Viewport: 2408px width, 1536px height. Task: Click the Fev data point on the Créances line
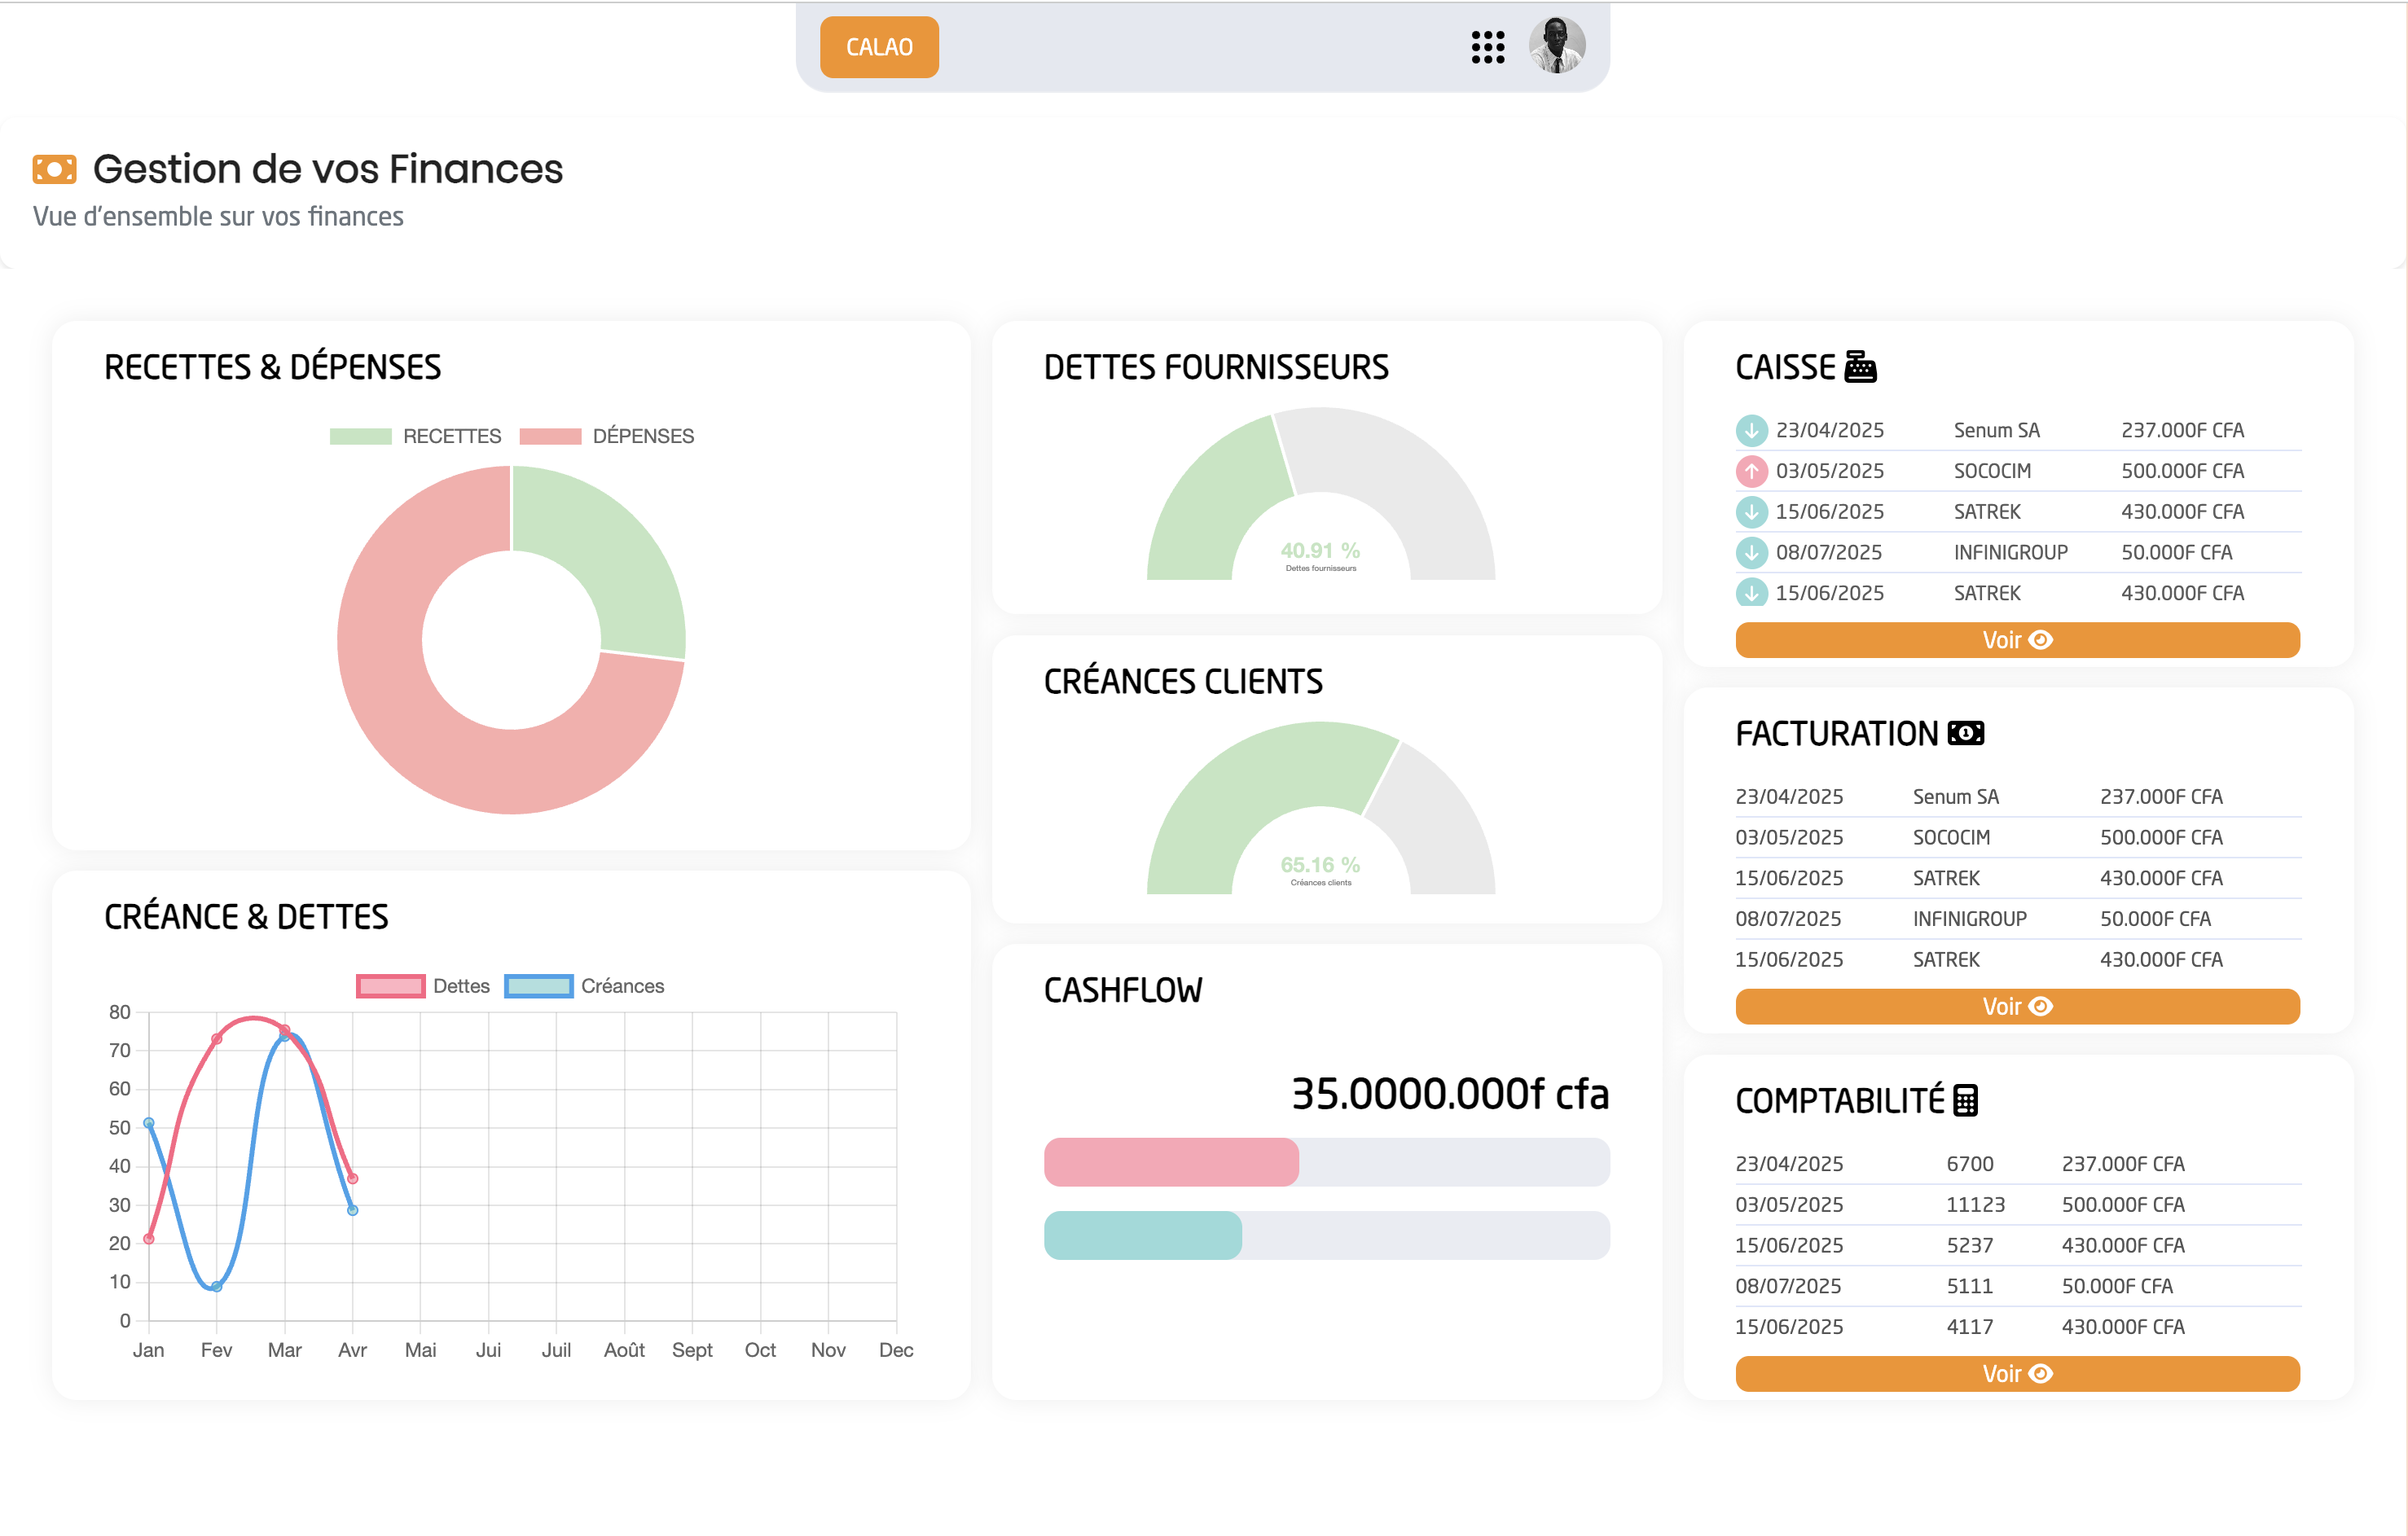(x=217, y=1287)
